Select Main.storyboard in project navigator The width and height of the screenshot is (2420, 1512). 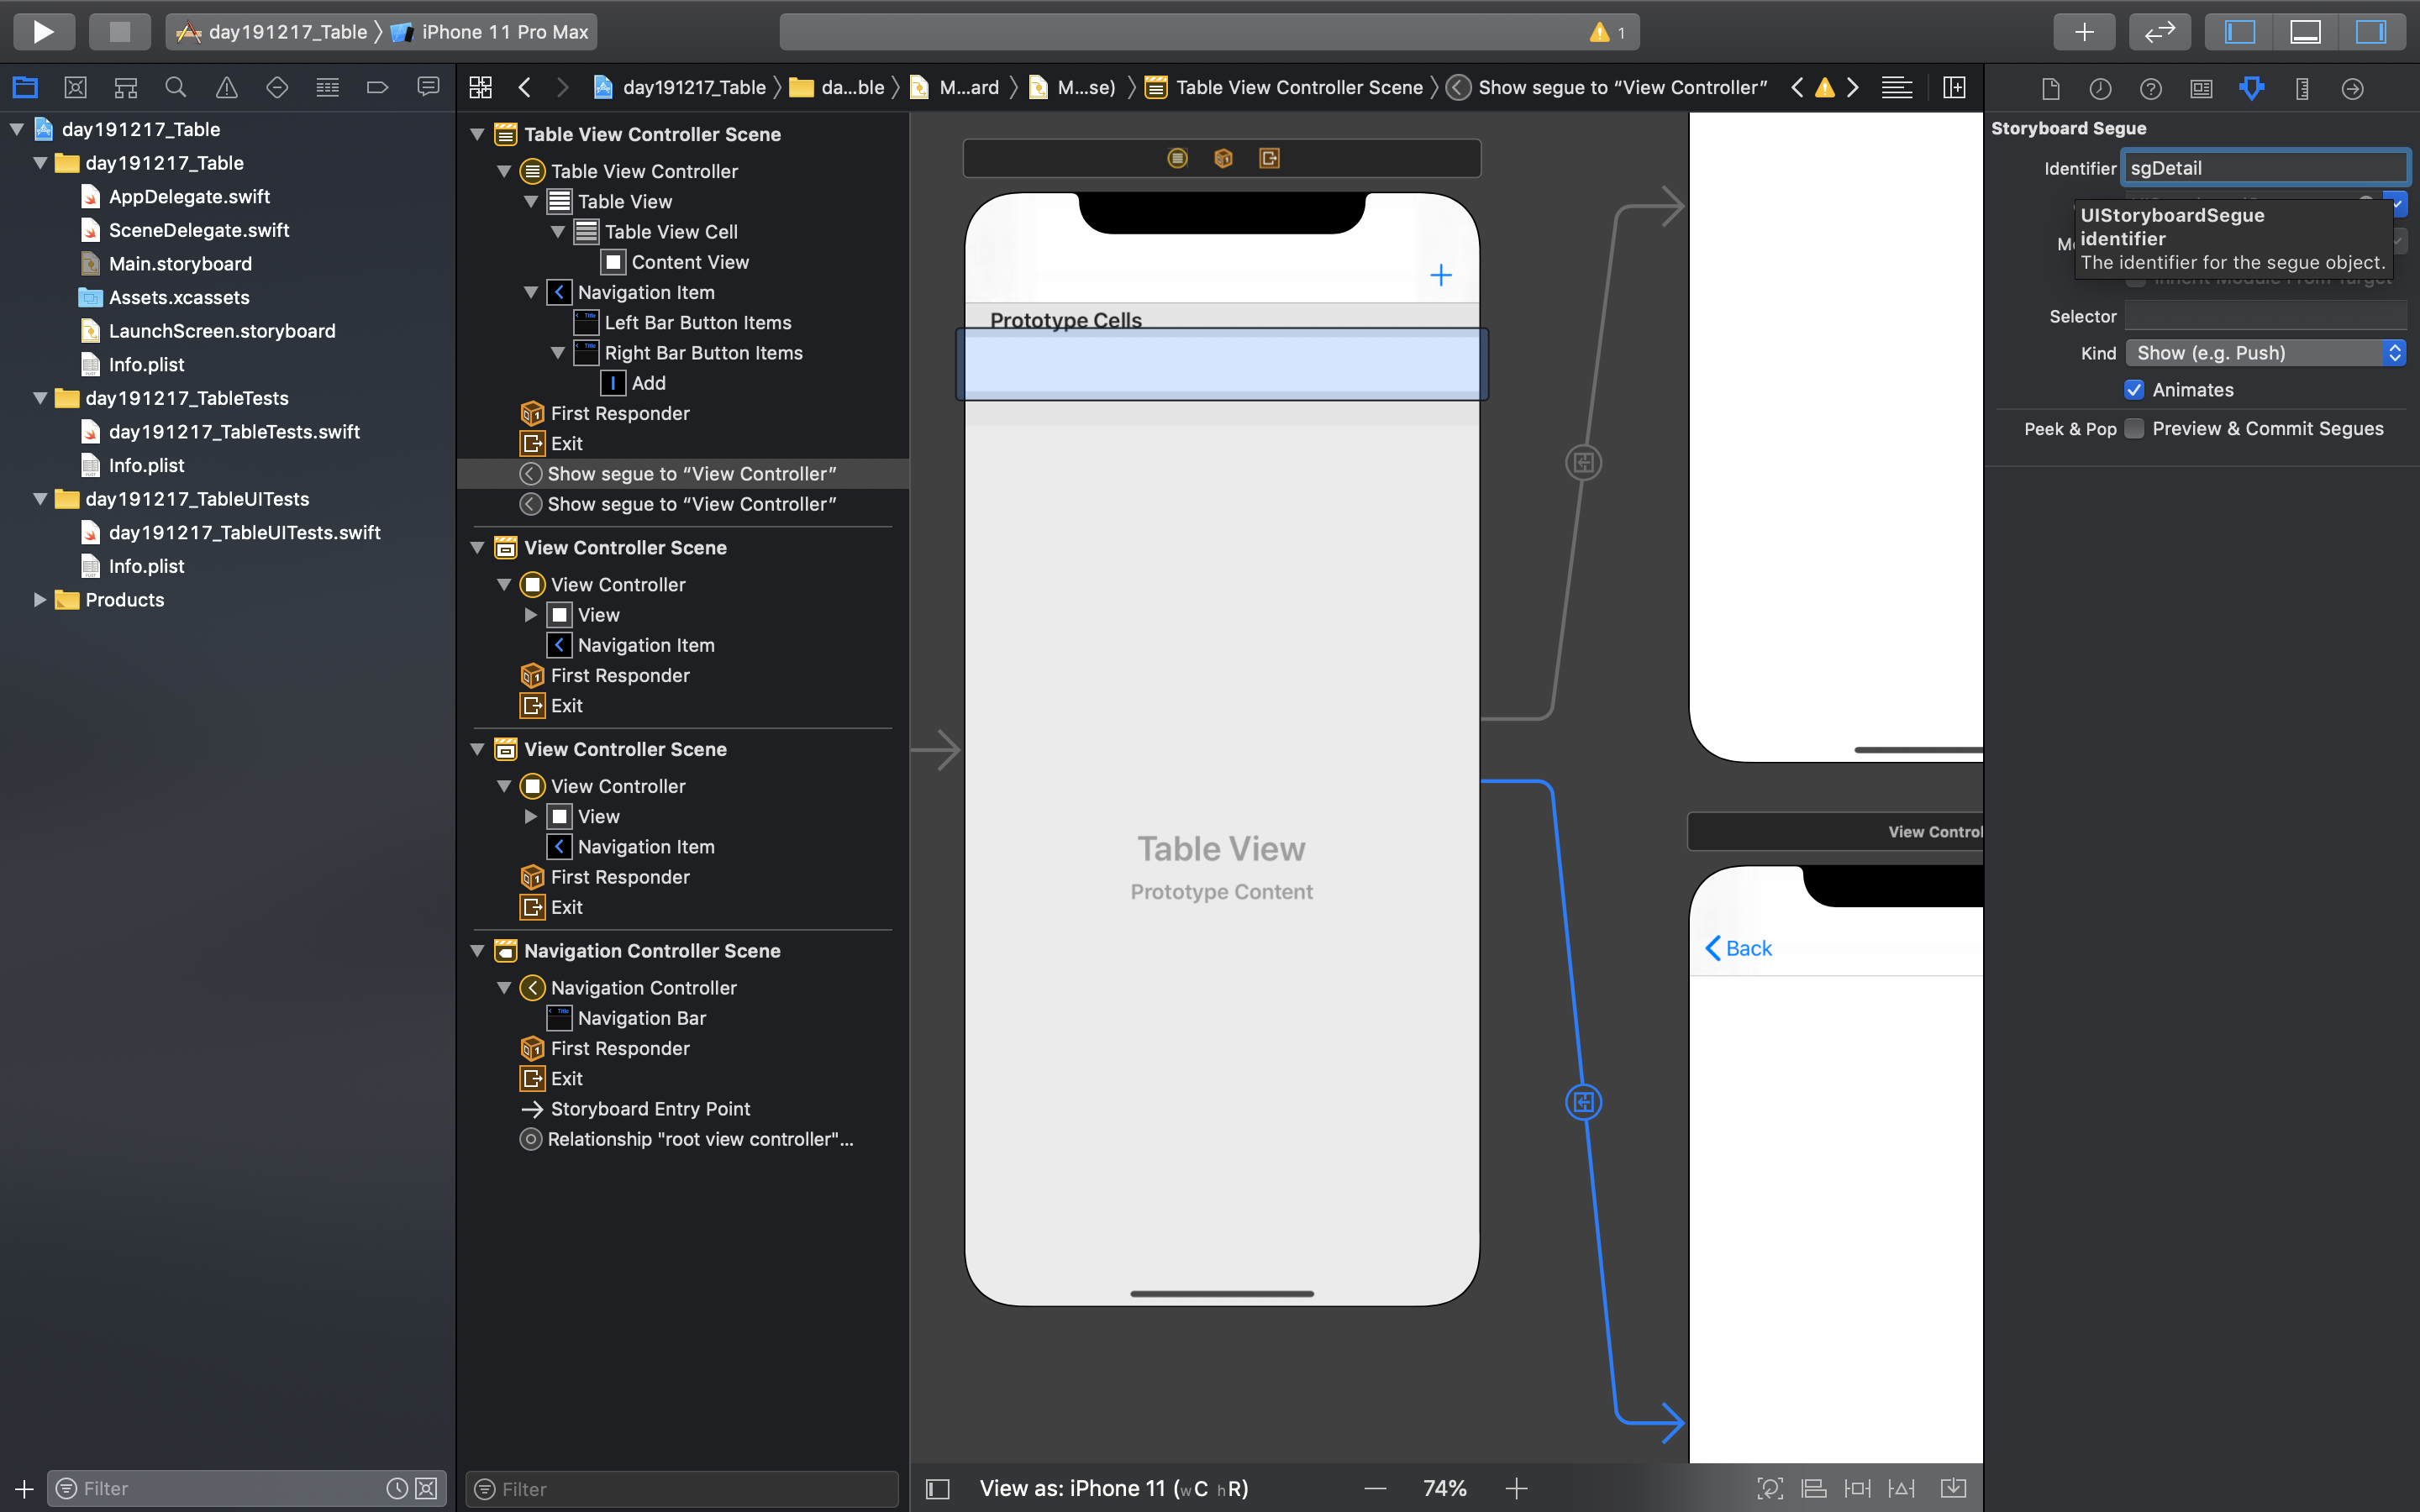[x=180, y=264]
